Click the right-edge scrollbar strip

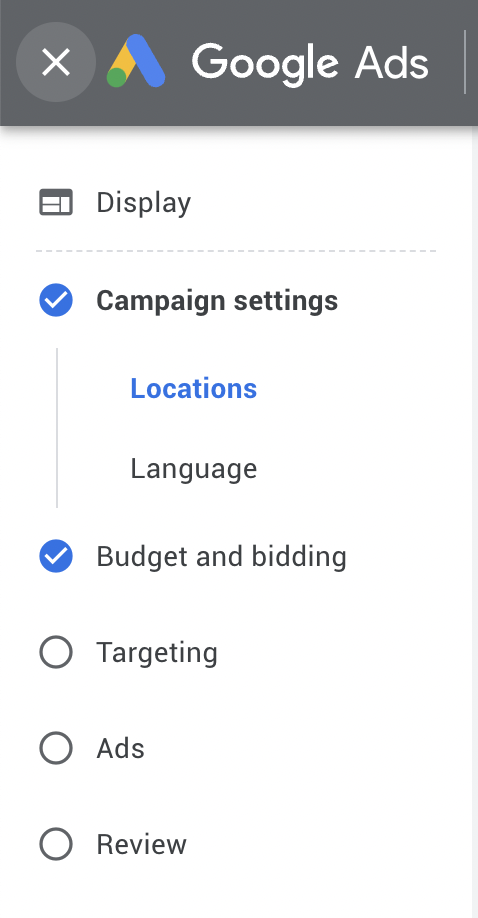(475, 521)
